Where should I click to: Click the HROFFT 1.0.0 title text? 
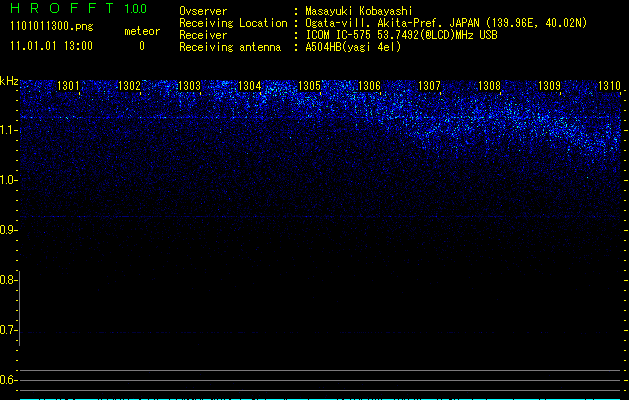79,8
